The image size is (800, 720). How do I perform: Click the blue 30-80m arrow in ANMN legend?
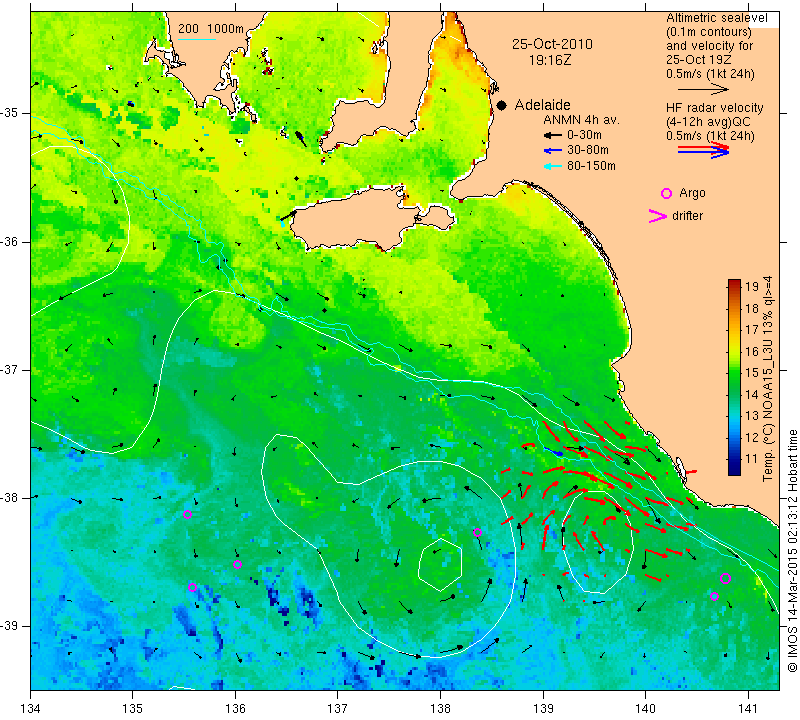[x=553, y=151]
